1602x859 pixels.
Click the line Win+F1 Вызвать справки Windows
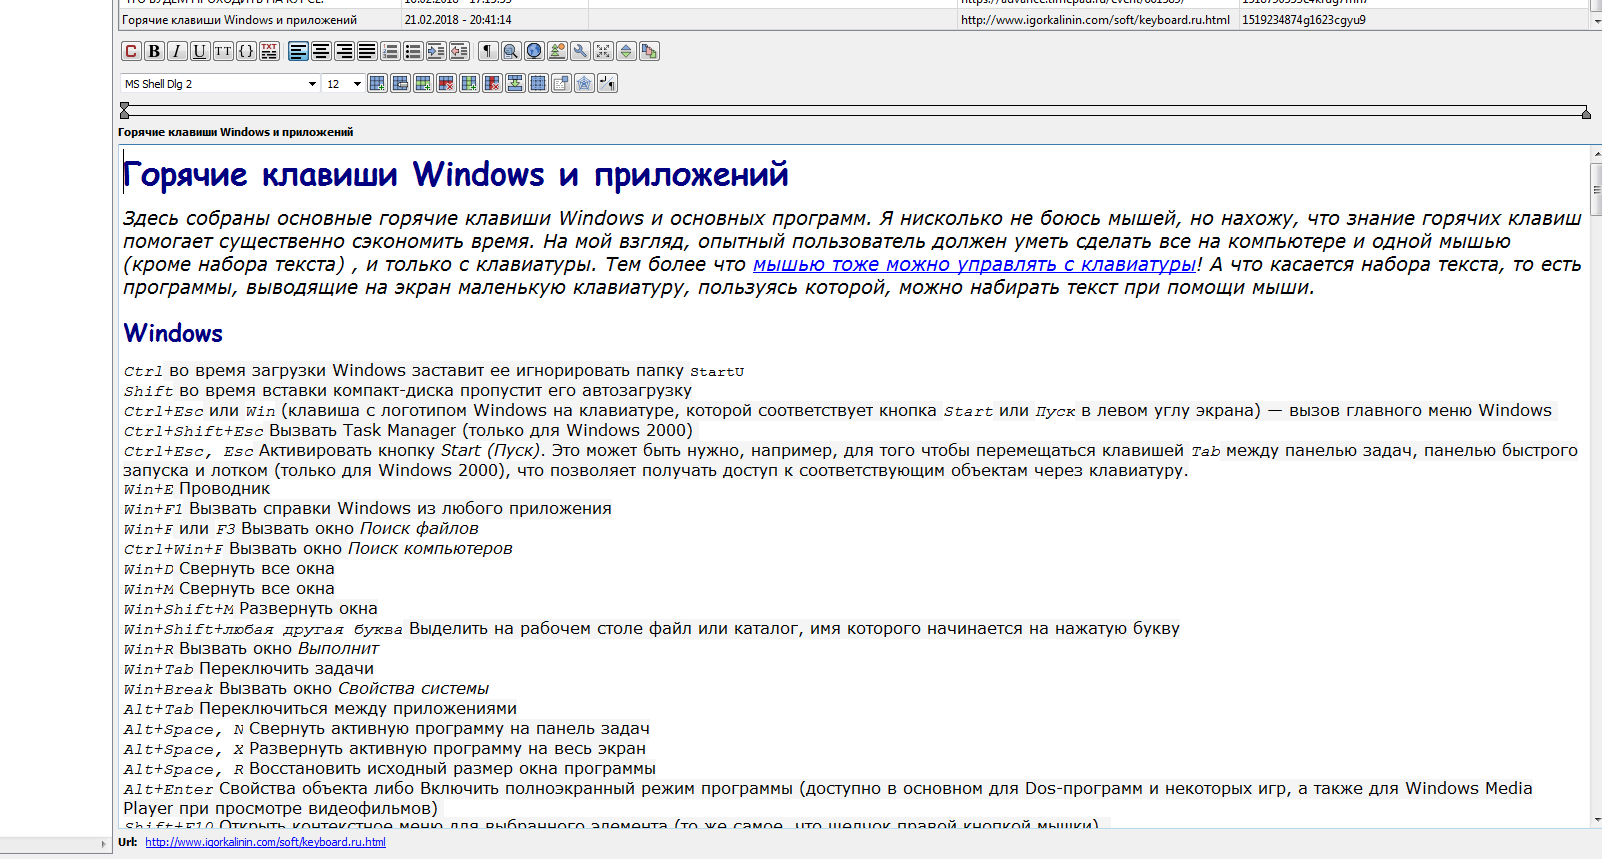point(368,509)
